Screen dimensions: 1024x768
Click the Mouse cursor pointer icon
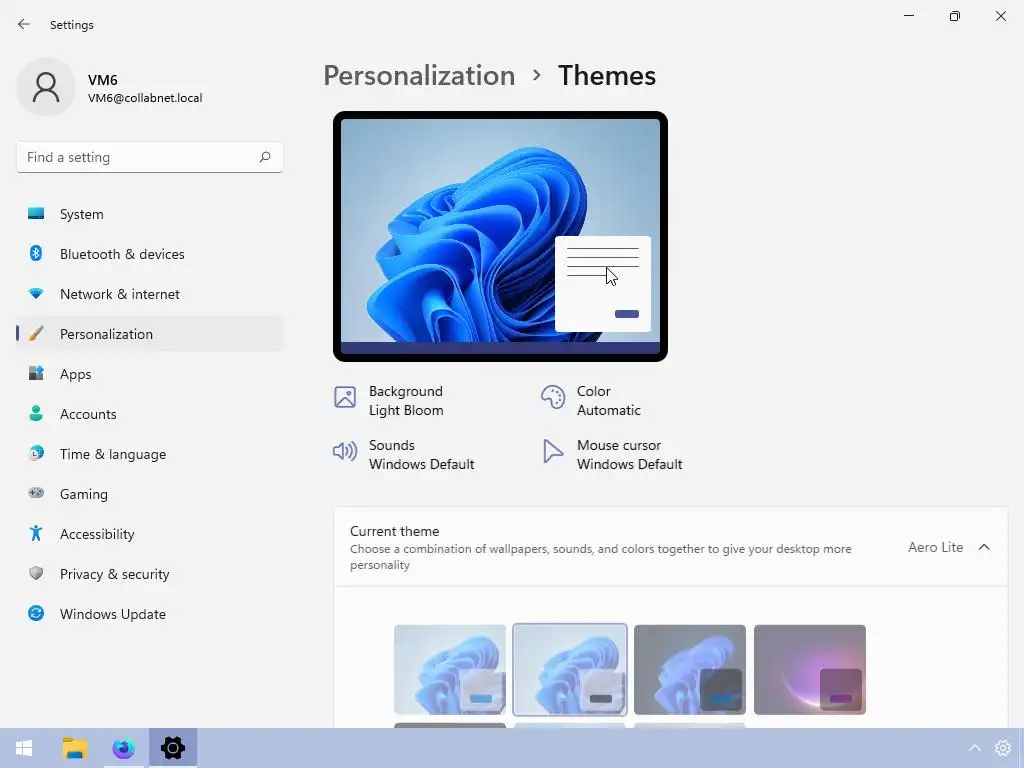click(552, 451)
